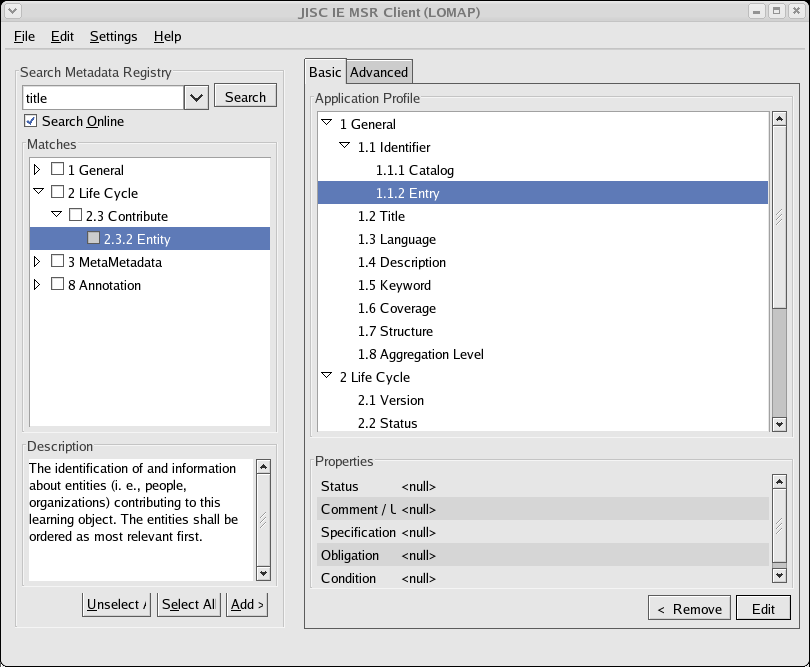Viewport: 810px width, 667px height.
Task: Expand the '3 MetaMetadata' match node
Action: [37, 261]
